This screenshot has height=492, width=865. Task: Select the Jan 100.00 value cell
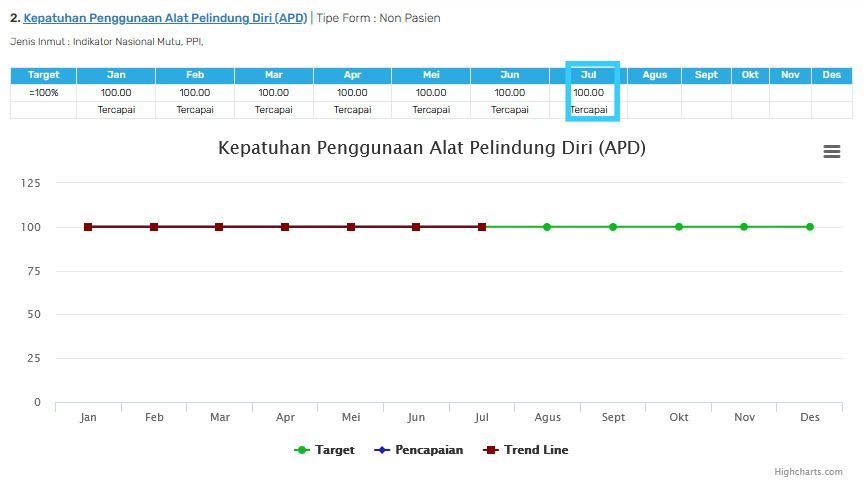click(x=116, y=93)
